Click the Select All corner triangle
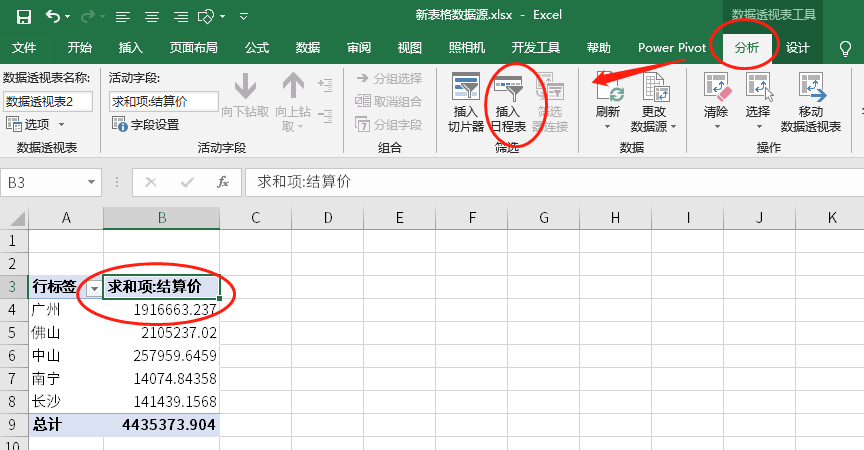Viewport: 864px width, 450px height. coord(17,219)
